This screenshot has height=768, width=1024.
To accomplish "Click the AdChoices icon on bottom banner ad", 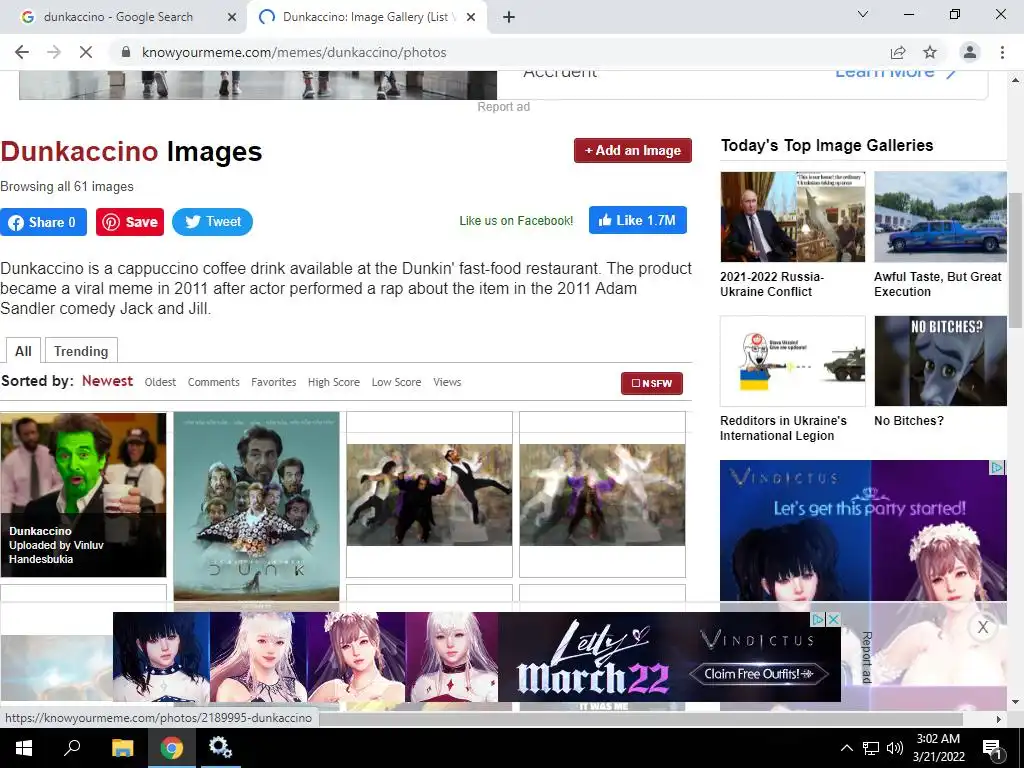I will coord(818,619).
